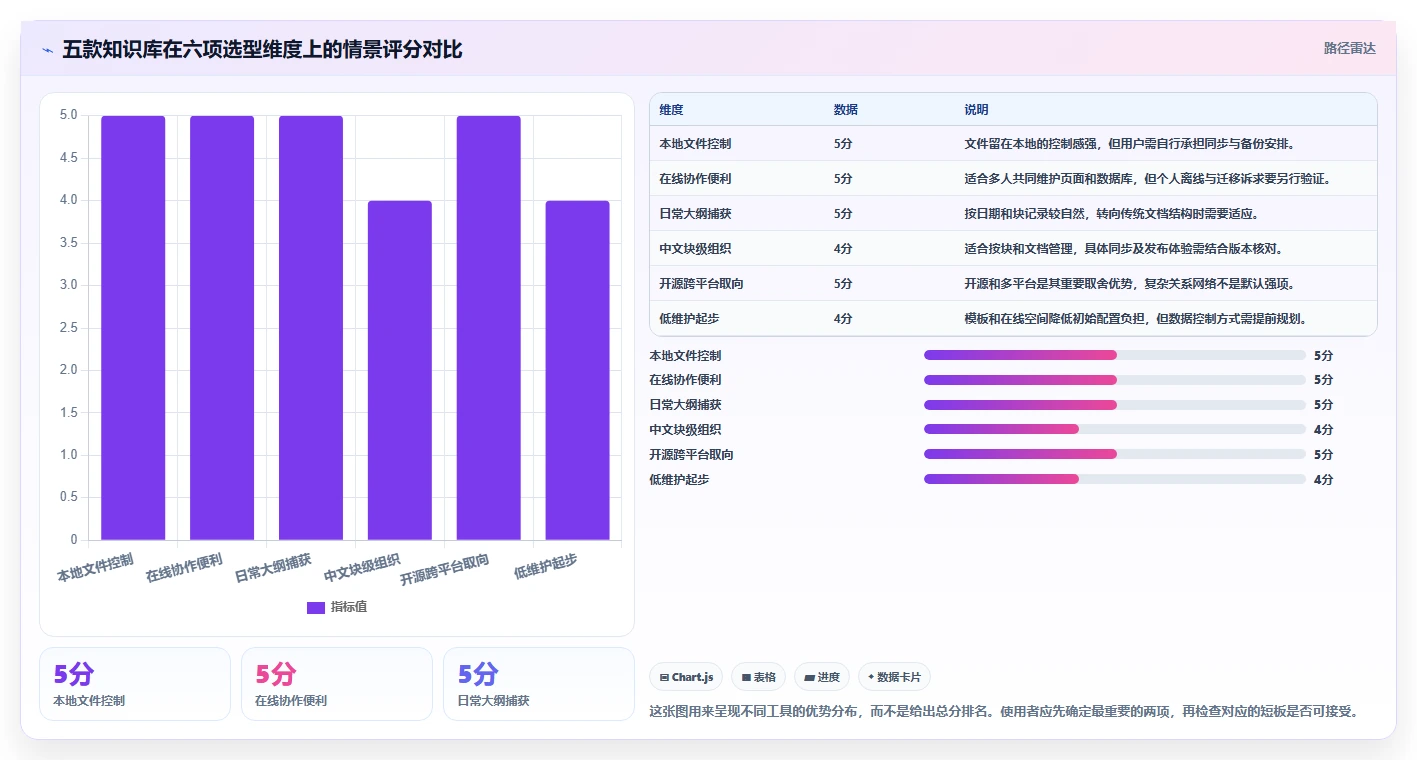Toggle the 指标值 legend swatch

[x=315, y=607]
